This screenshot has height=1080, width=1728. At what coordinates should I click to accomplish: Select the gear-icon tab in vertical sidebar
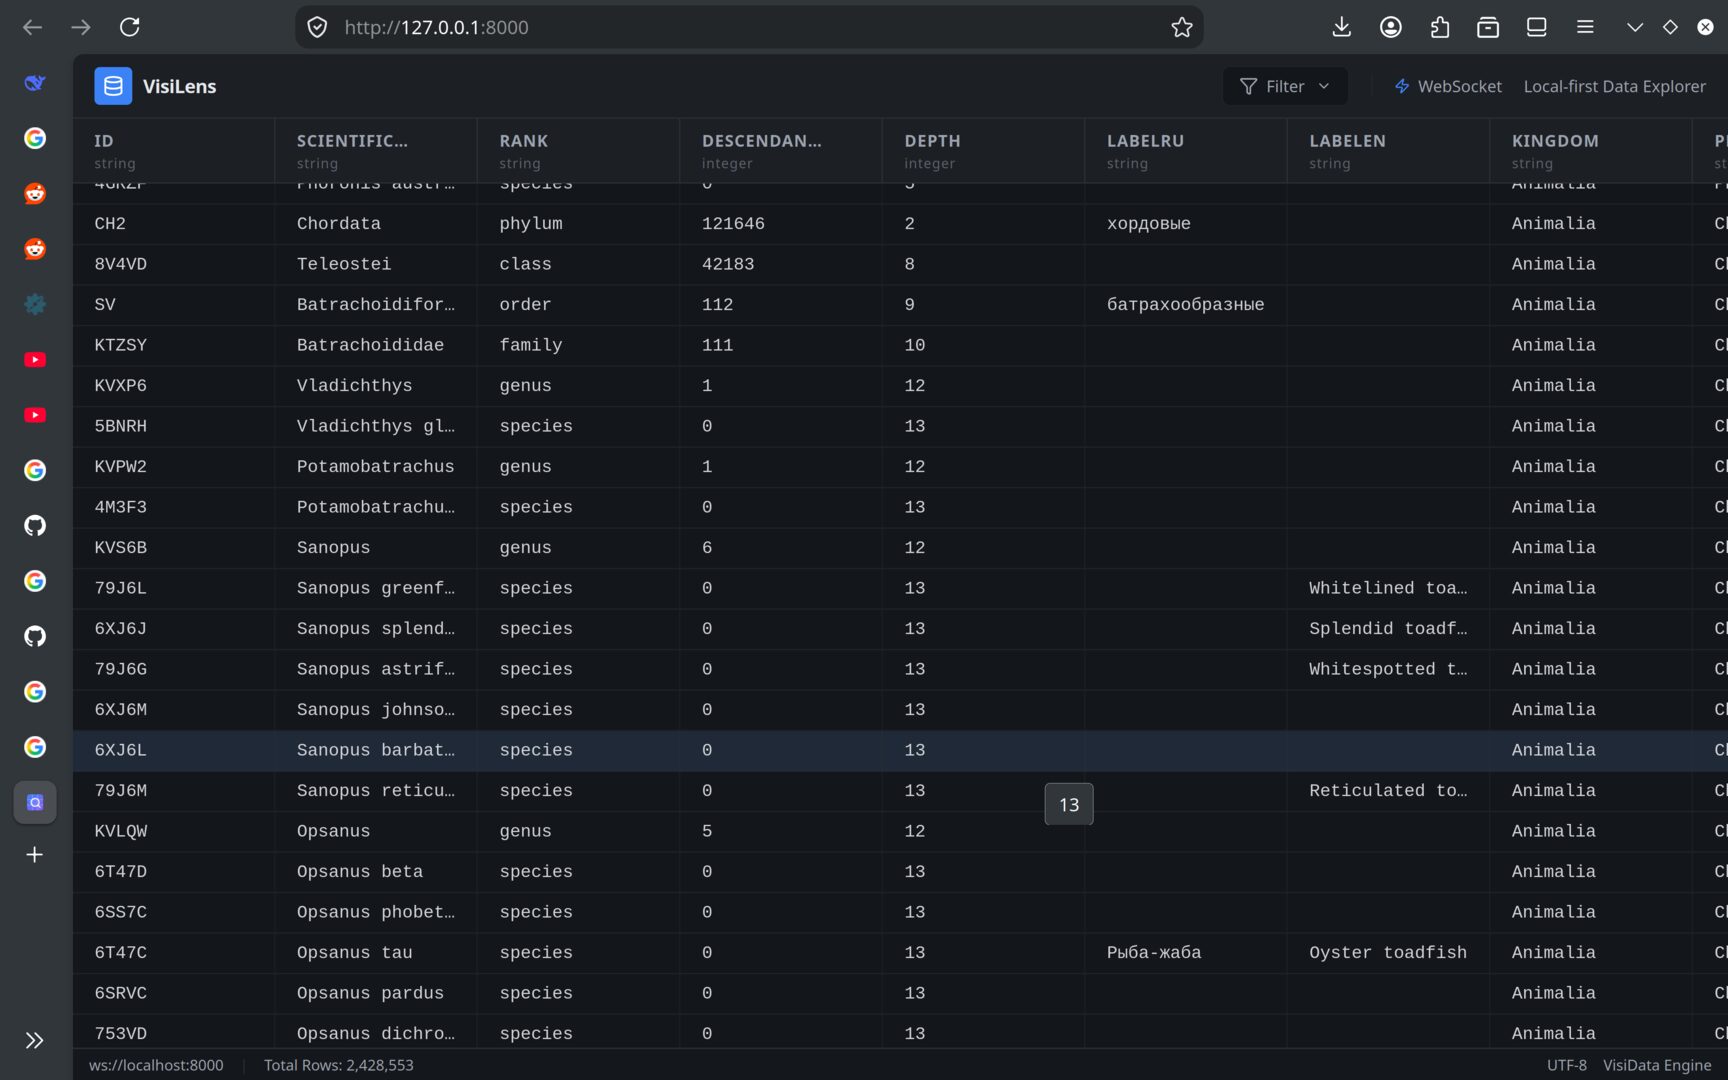click(x=35, y=304)
